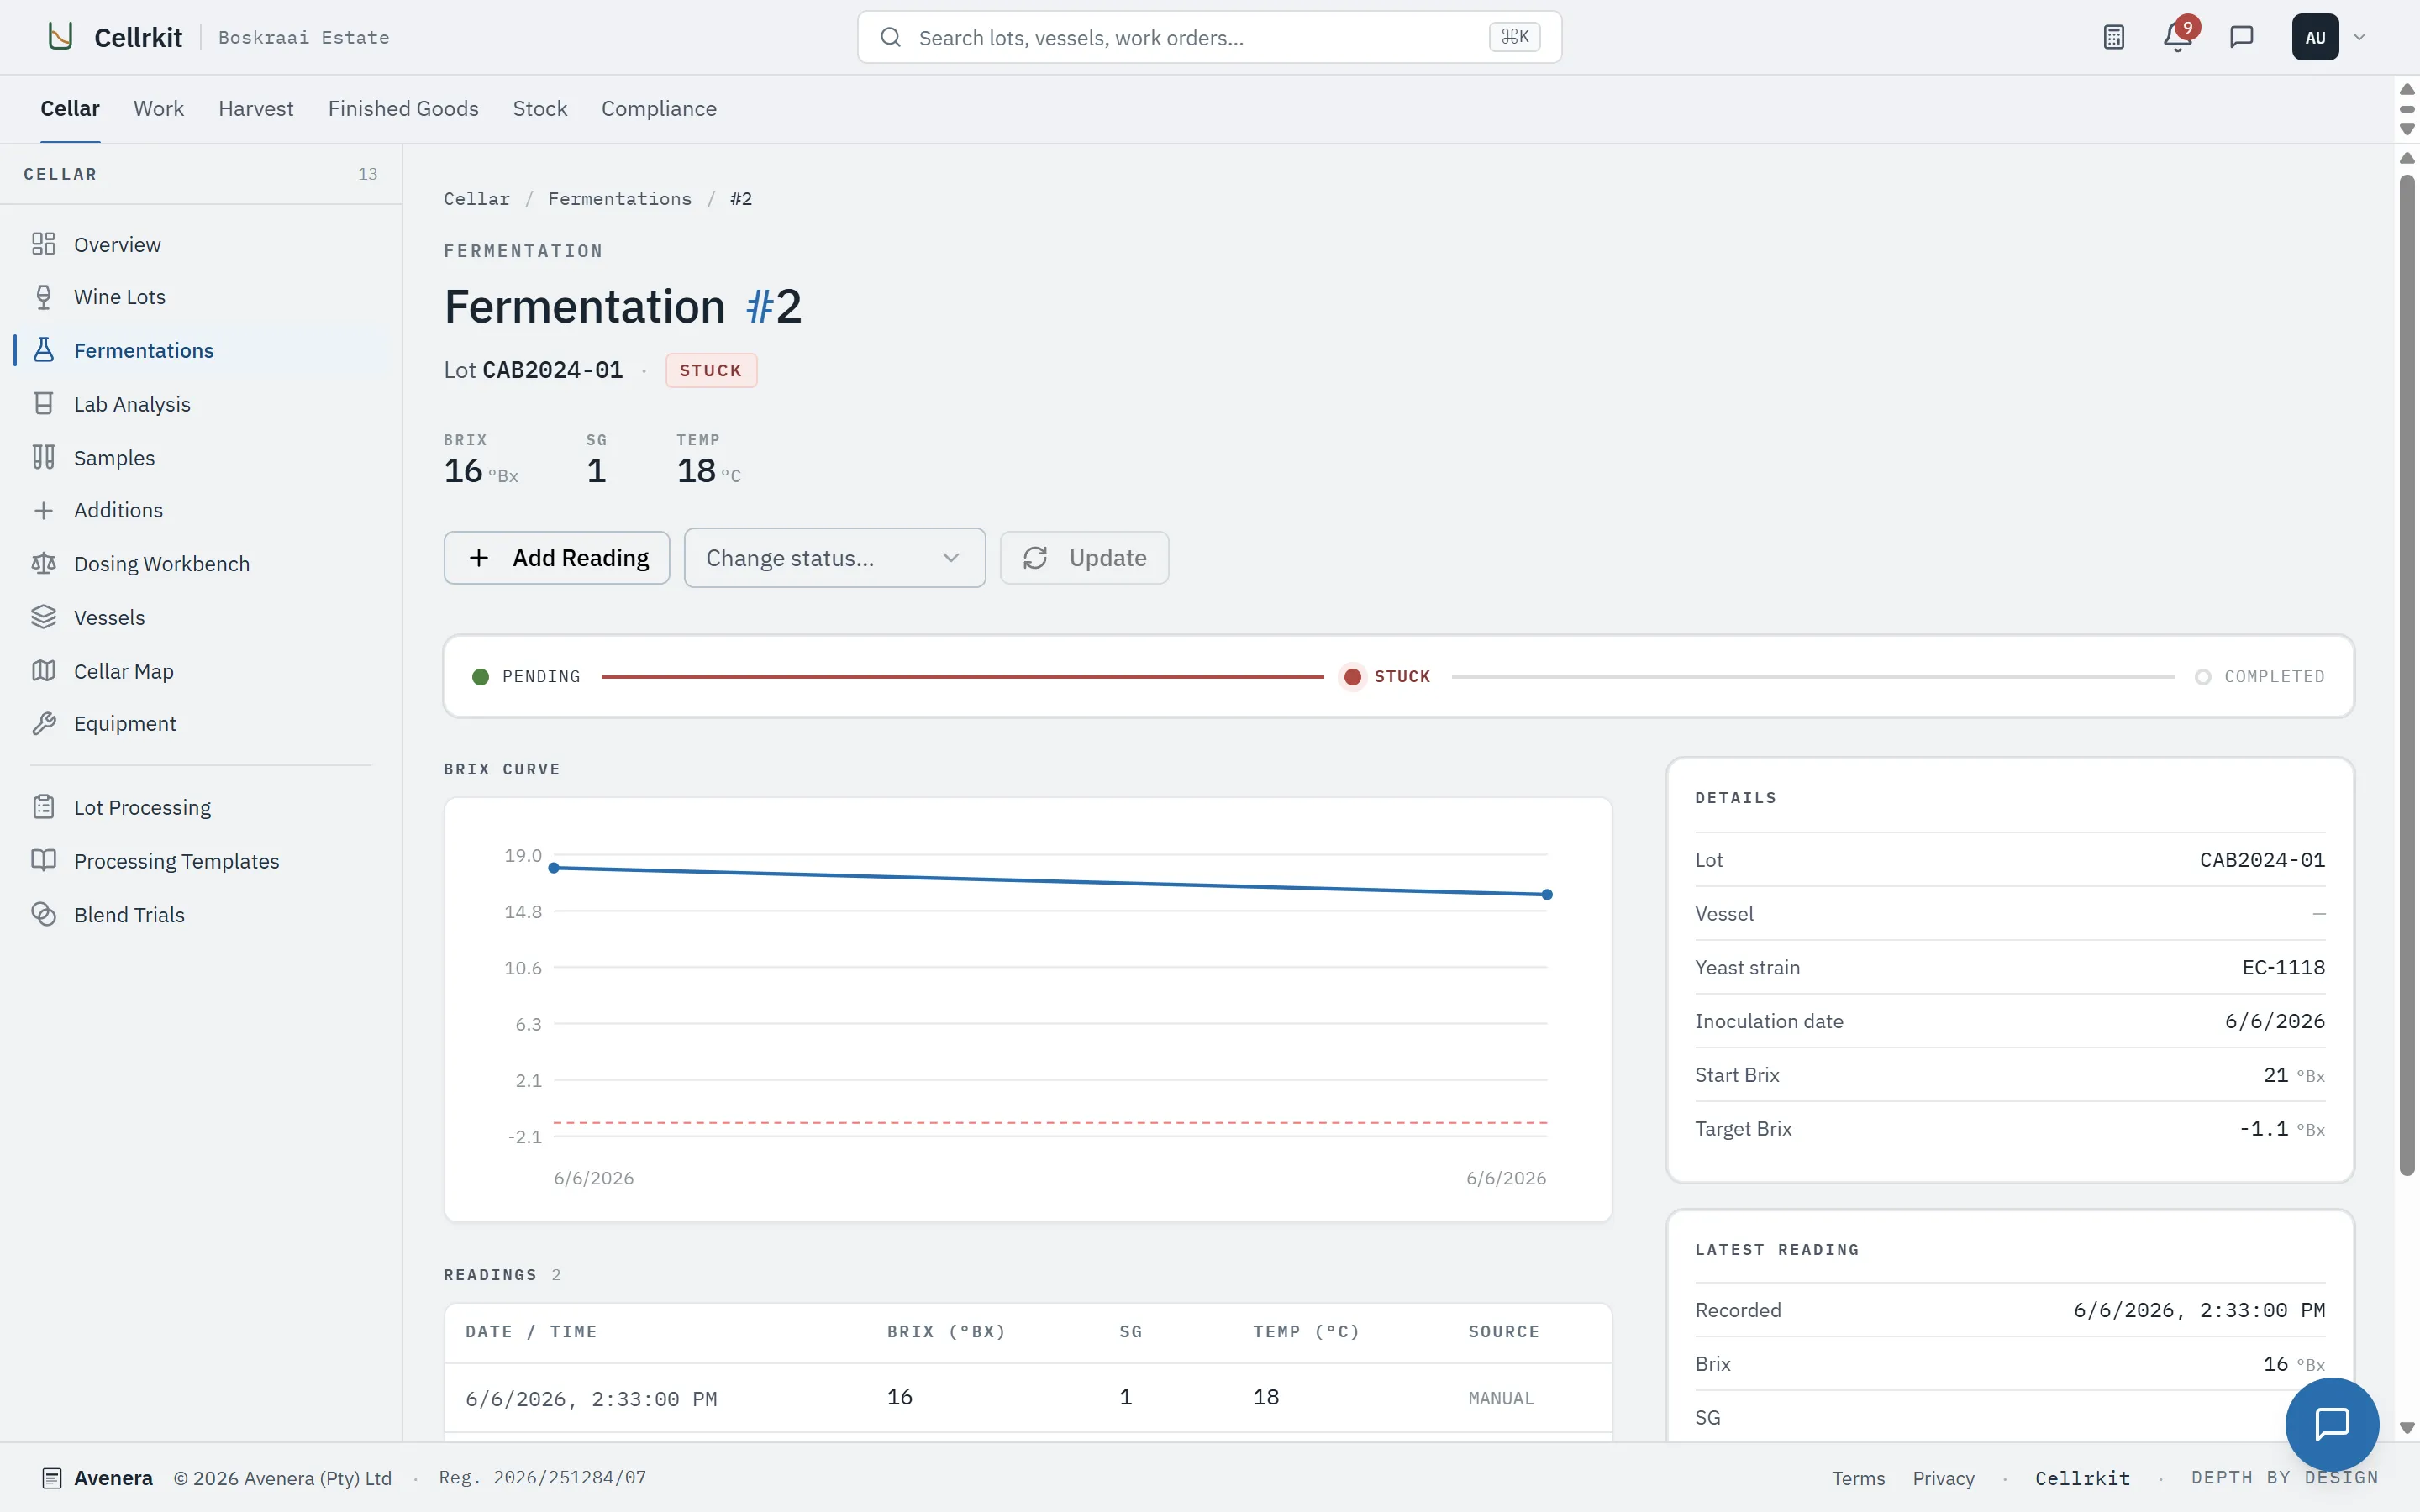Go to Cellar breadcrumb link
2420x1512 pixels.
coord(477,199)
